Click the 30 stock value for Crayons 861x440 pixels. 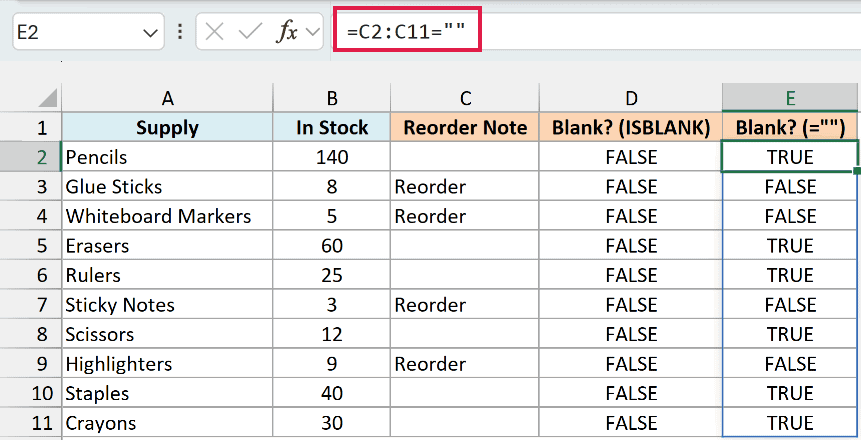[x=332, y=423]
